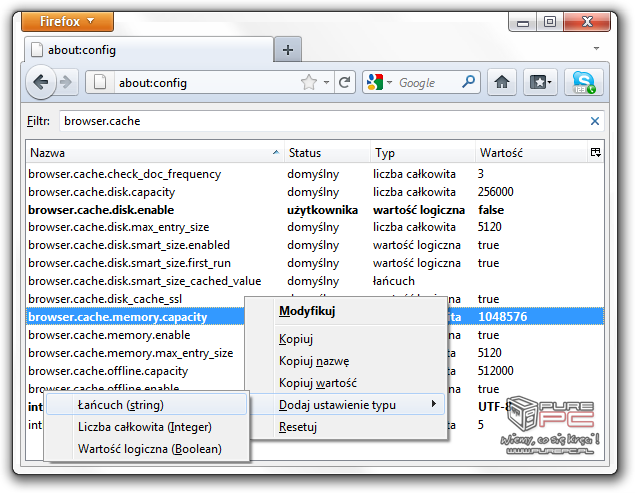Click the Forward navigation arrow button
Screen dimensions: 635x493
click(67, 83)
